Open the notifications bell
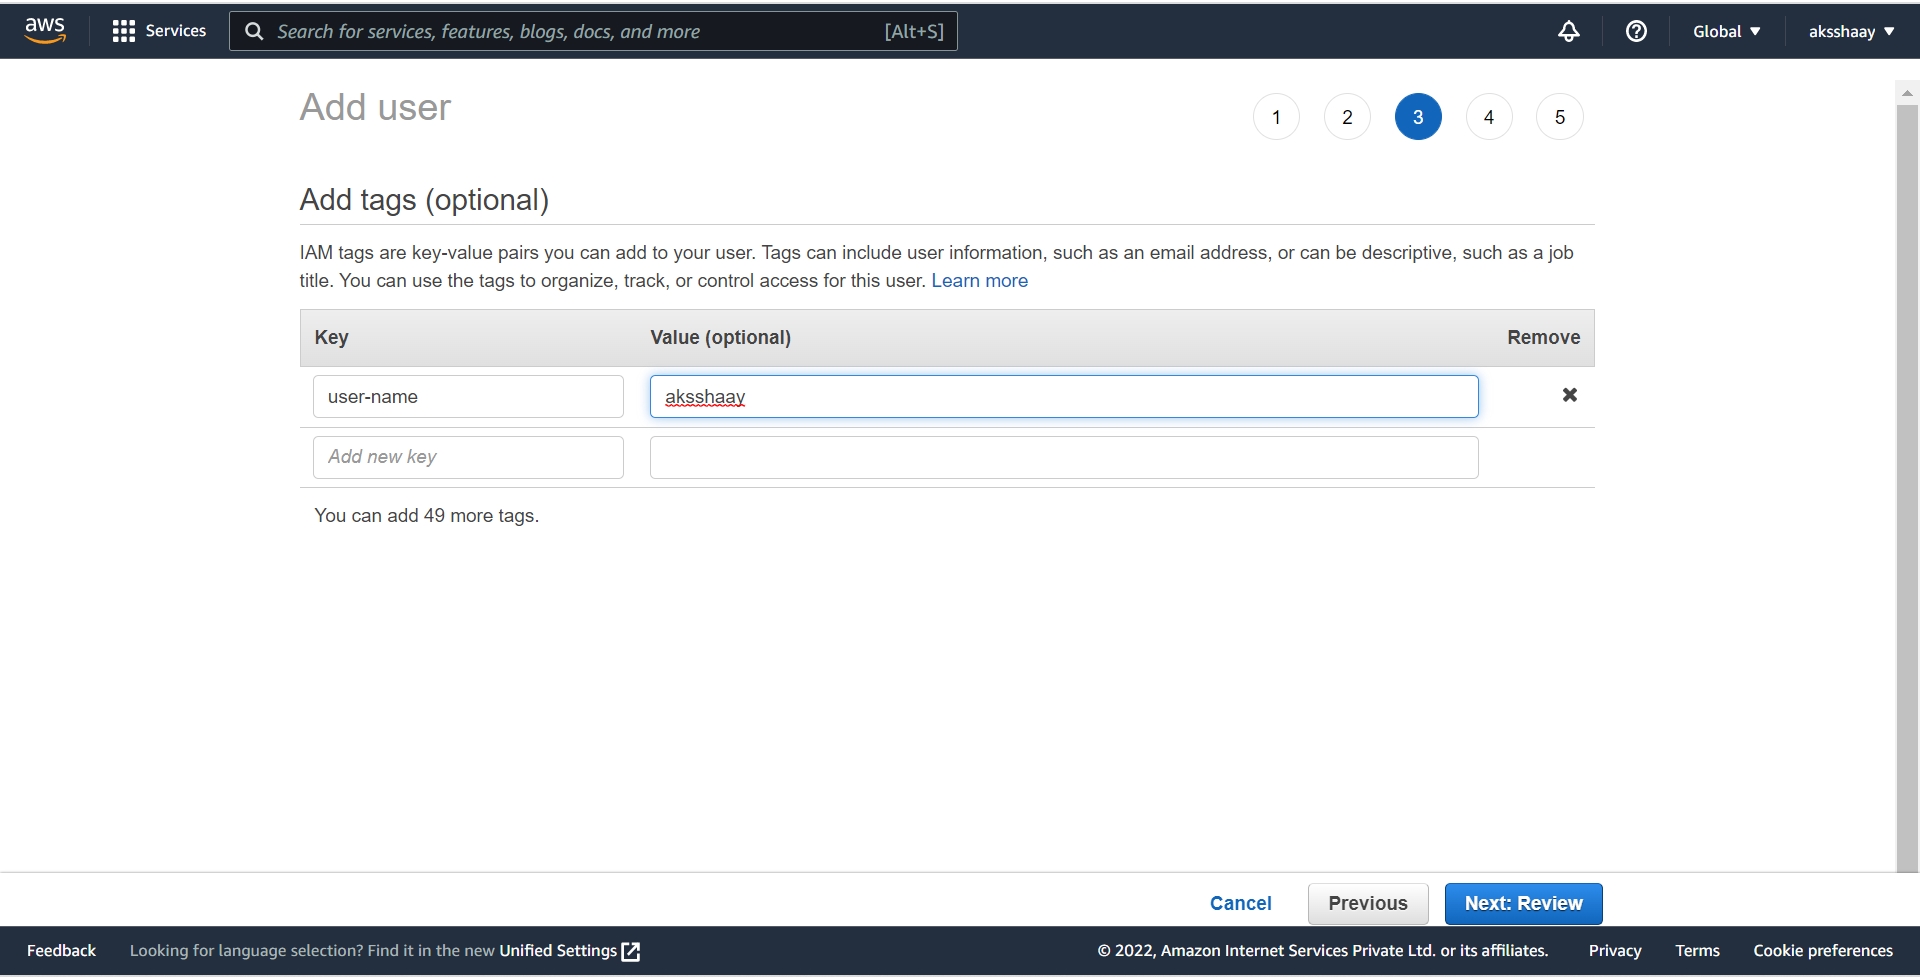The width and height of the screenshot is (1920, 977). [x=1568, y=31]
